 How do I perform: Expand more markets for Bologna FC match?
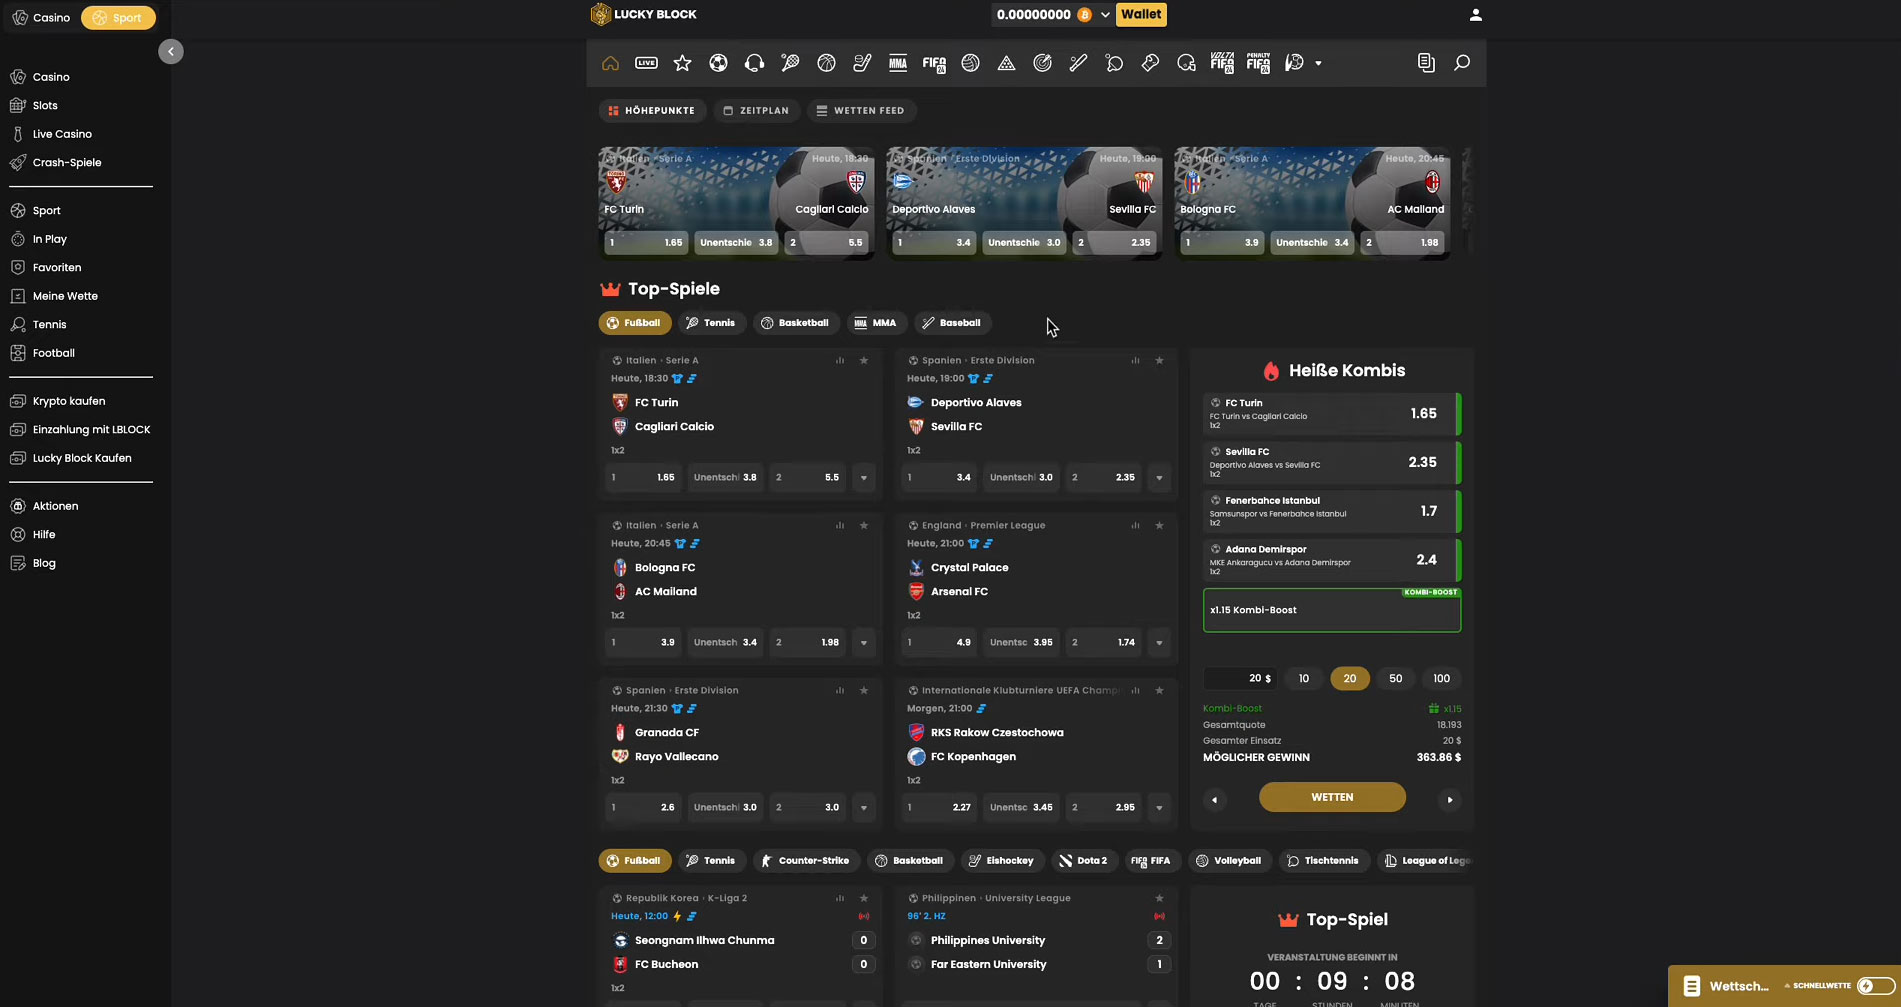pyautogui.click(x=864, y=643)
